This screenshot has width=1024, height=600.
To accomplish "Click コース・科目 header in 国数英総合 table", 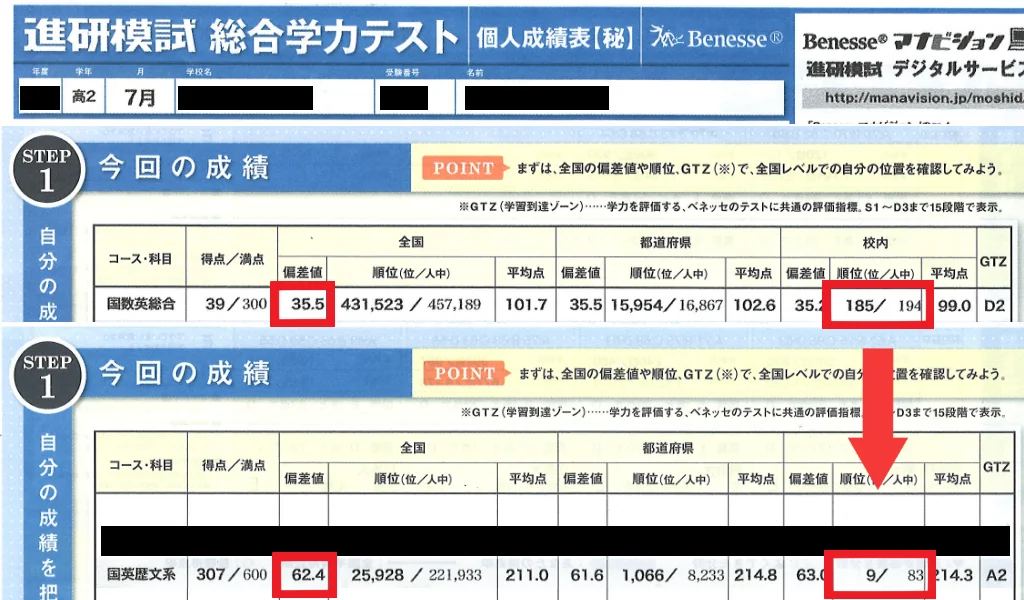I will click(140, 259).
